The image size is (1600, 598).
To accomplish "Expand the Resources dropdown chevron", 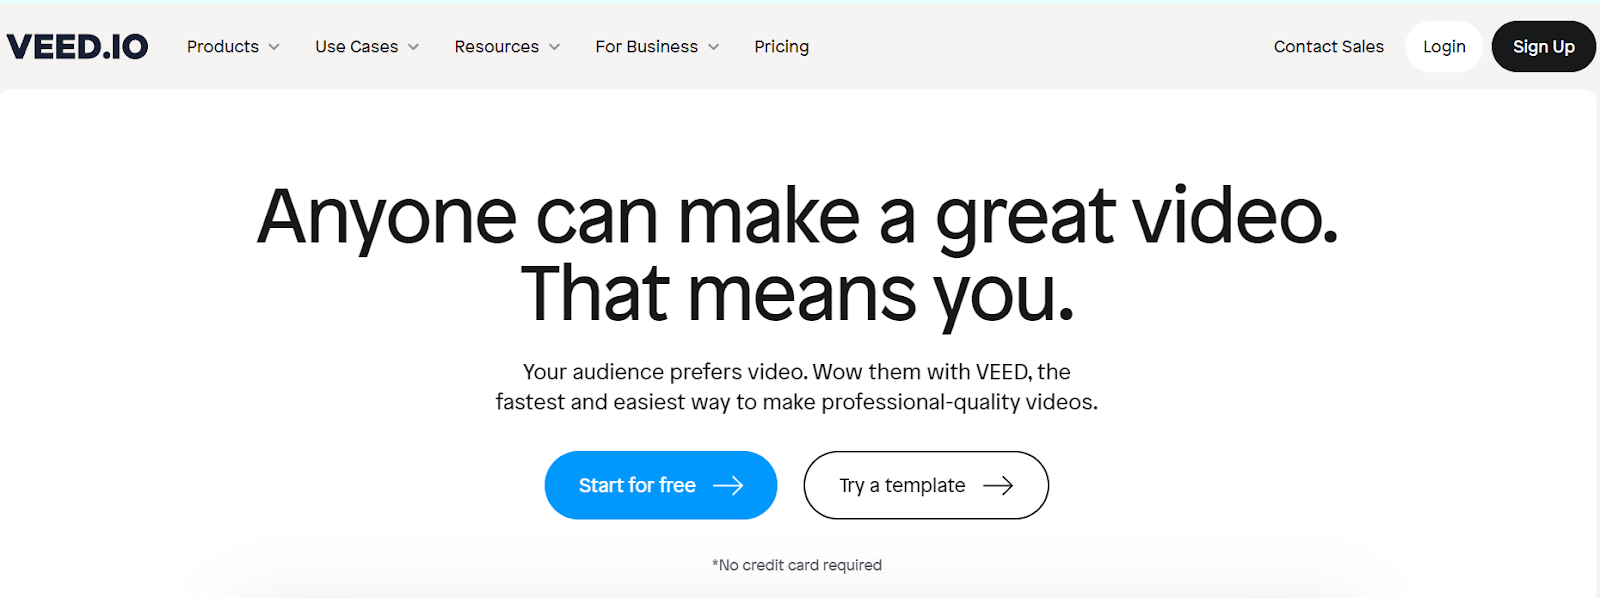I will (x=555, y=47).
